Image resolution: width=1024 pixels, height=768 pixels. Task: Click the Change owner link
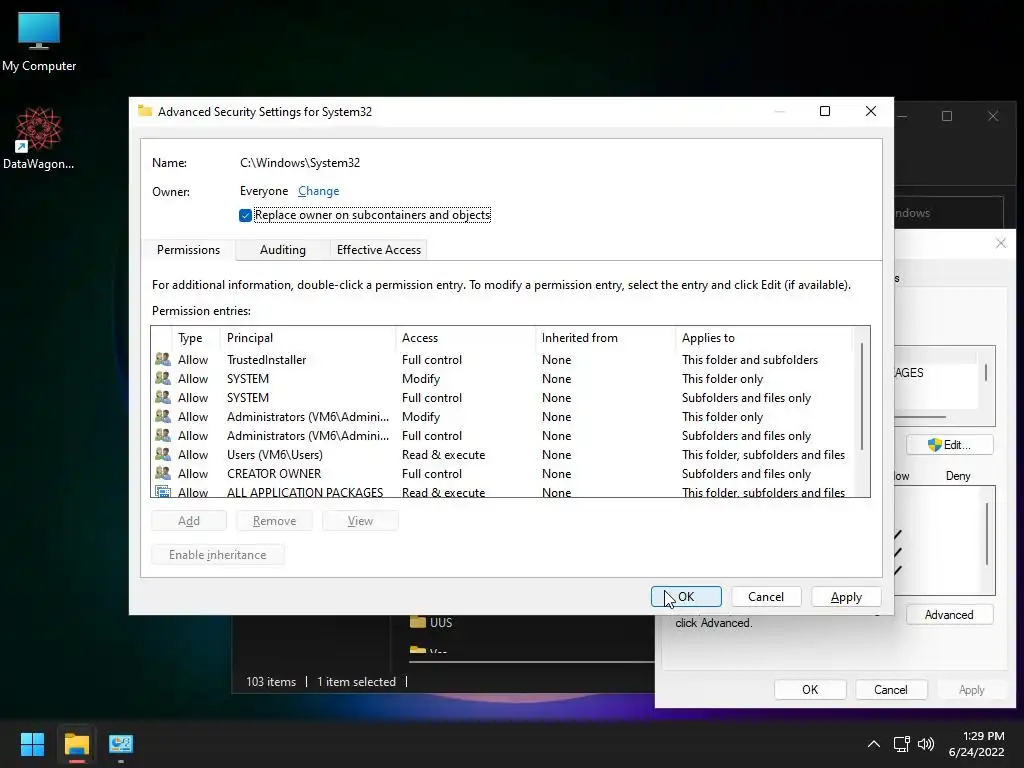coord(319,191)
